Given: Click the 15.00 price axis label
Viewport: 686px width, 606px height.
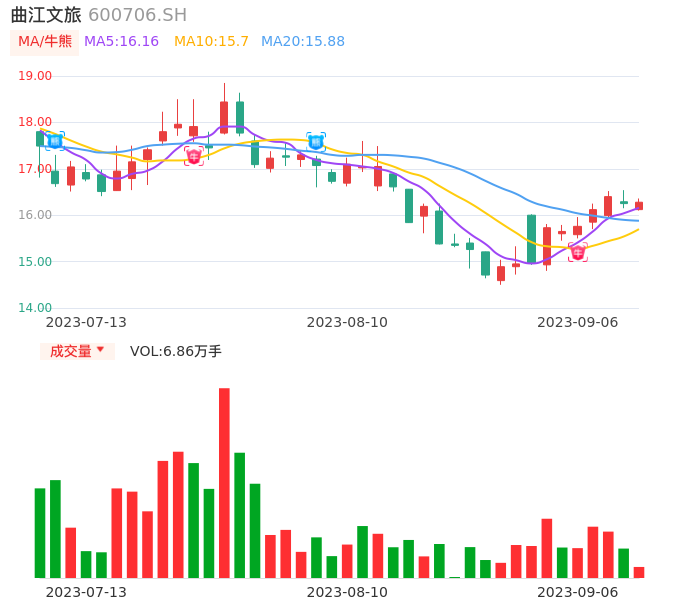Looking at the screenshot, I should 35,262.
